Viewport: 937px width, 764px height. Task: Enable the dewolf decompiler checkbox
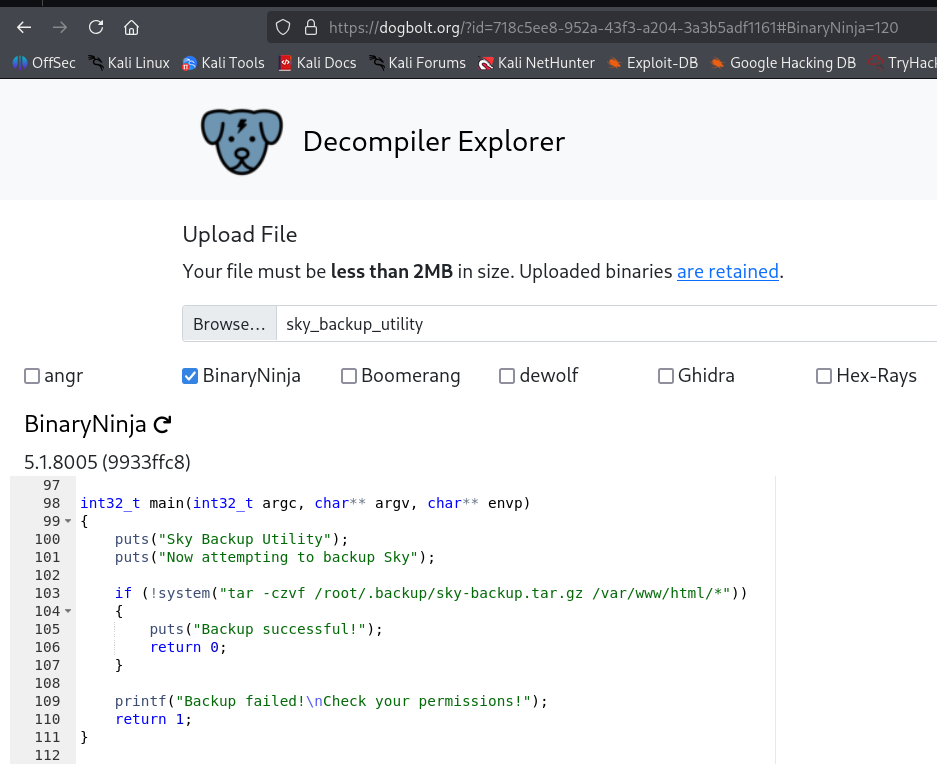(507, 376)
